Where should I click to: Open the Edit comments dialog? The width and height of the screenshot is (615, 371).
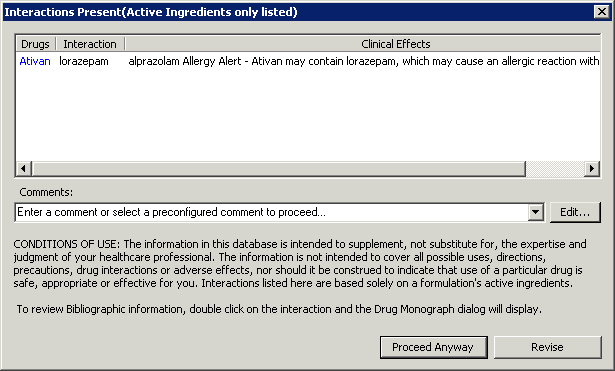click(x=575, y=212)
